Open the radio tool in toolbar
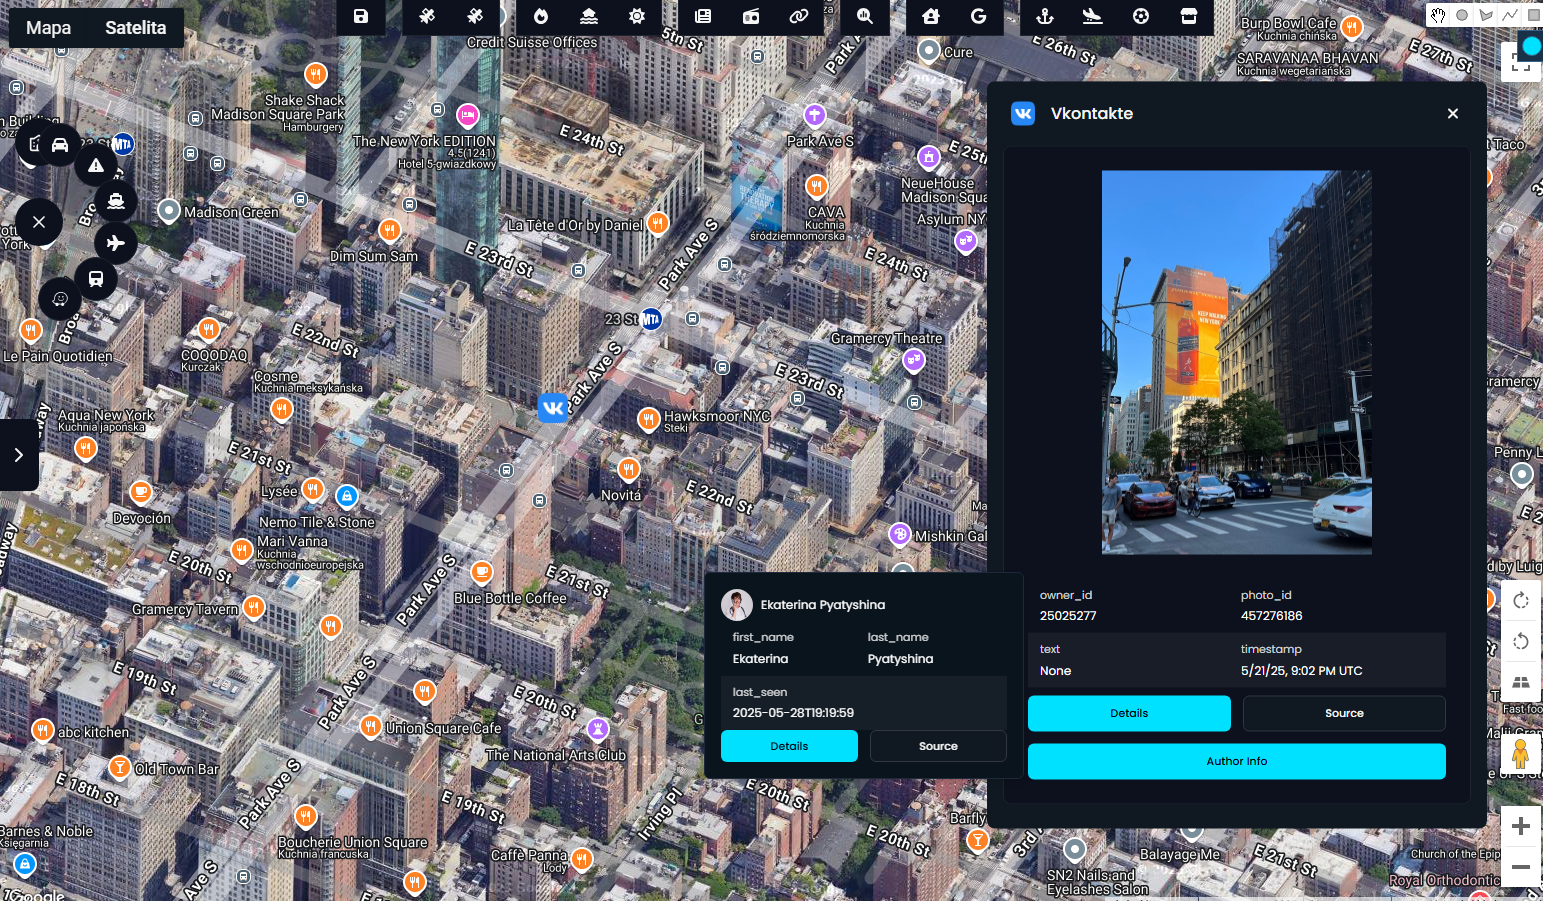 [x=751, y=16]
